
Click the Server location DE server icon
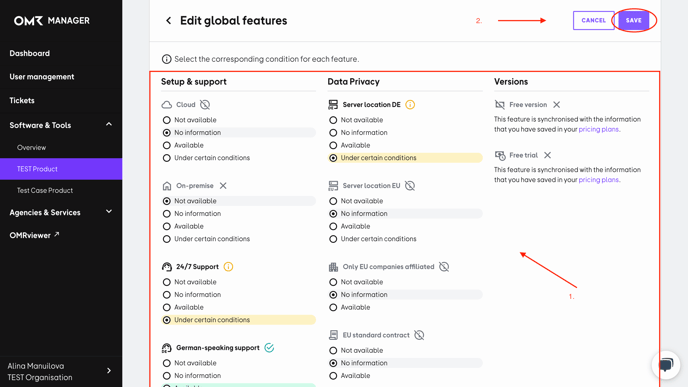[x=333, y=105]
